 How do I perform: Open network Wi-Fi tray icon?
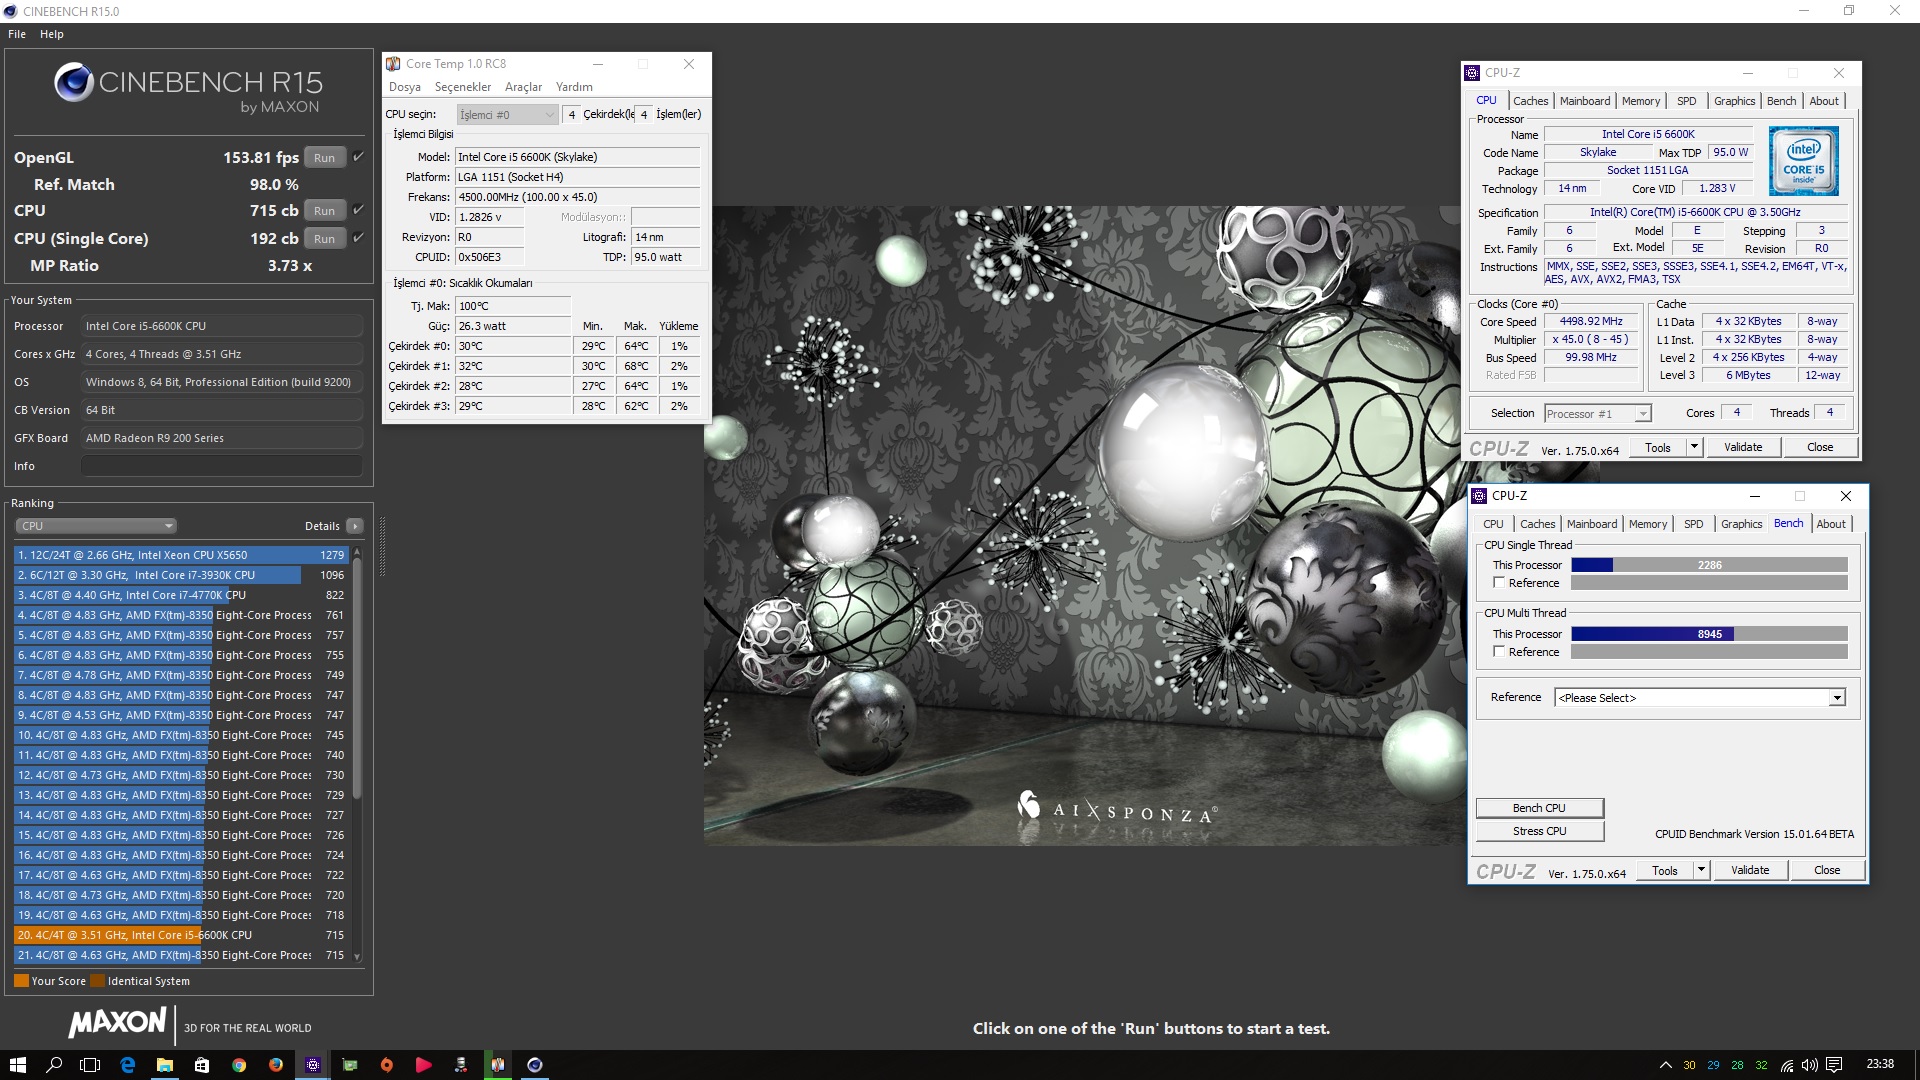point(1786,1065)
